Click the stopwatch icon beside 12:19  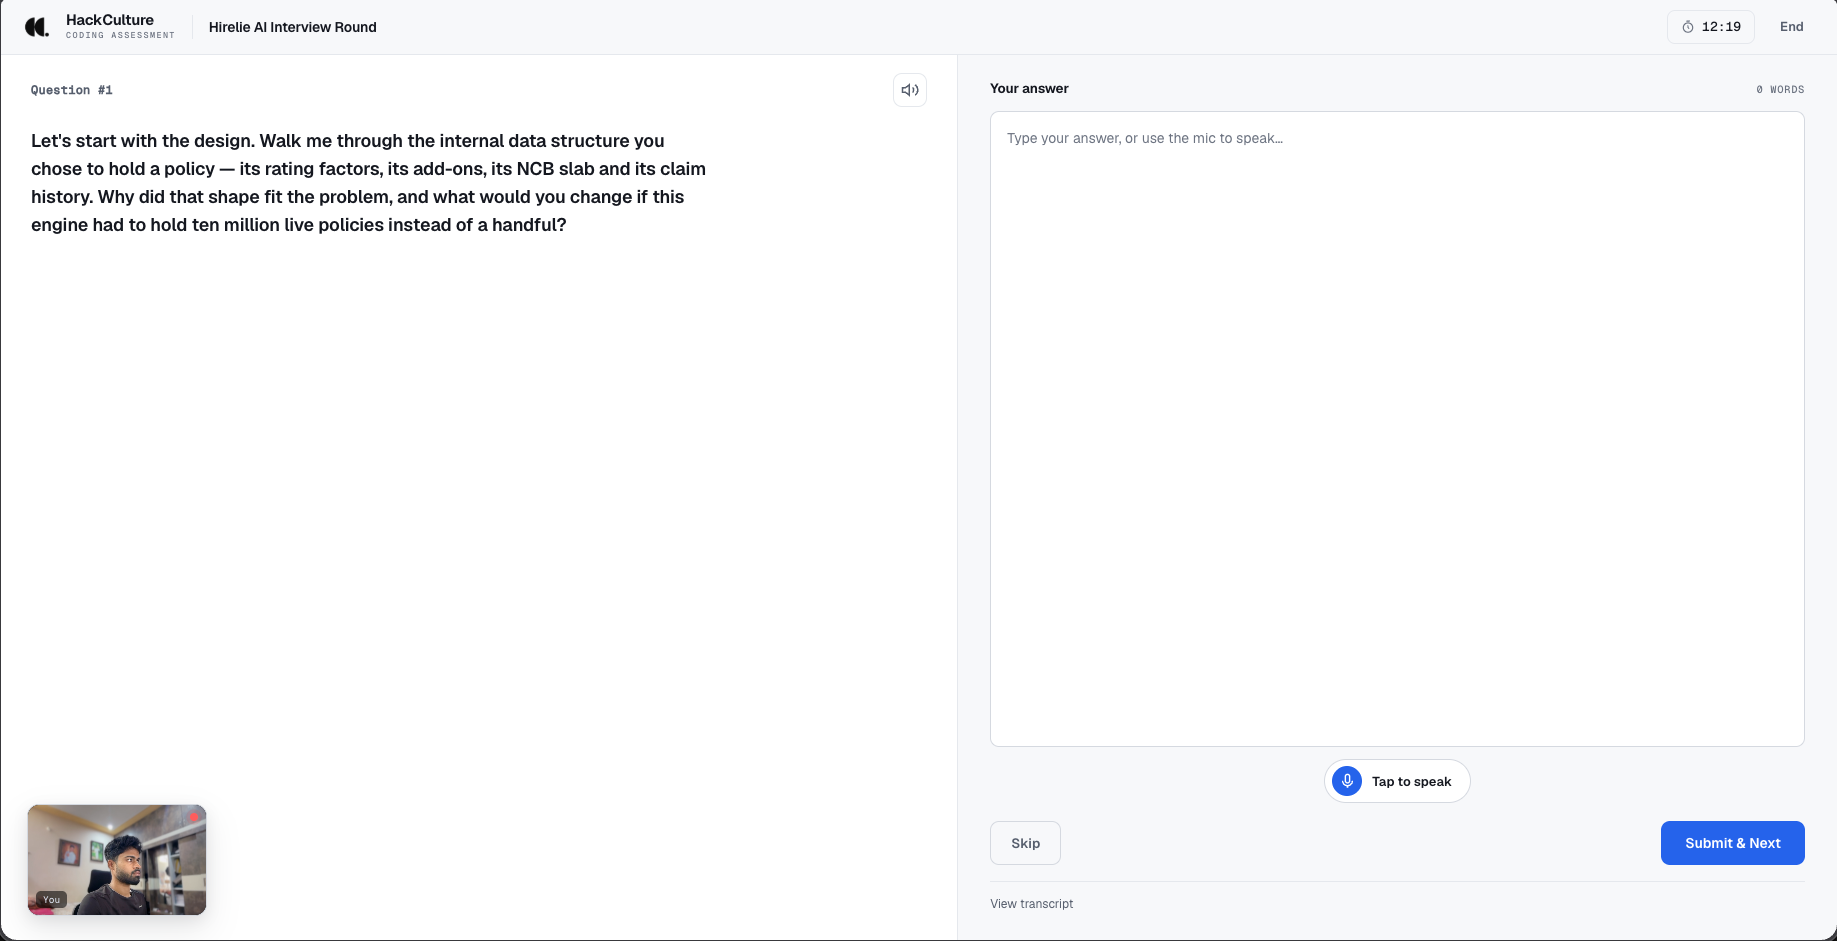(x=1688, y=27)
